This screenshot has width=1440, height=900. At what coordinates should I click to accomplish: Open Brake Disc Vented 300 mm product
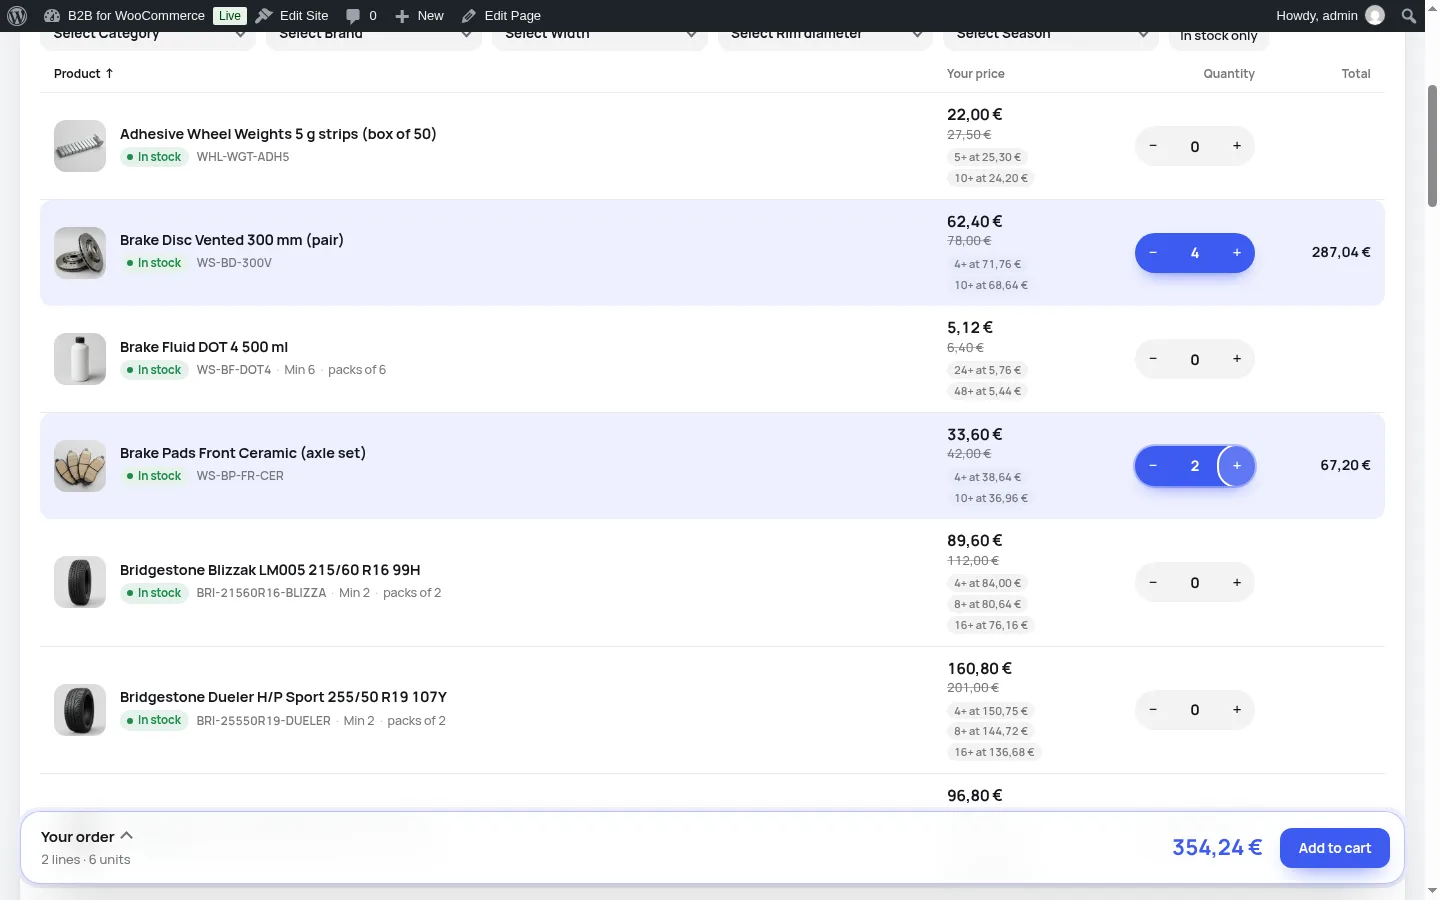(x=232, y=240)
